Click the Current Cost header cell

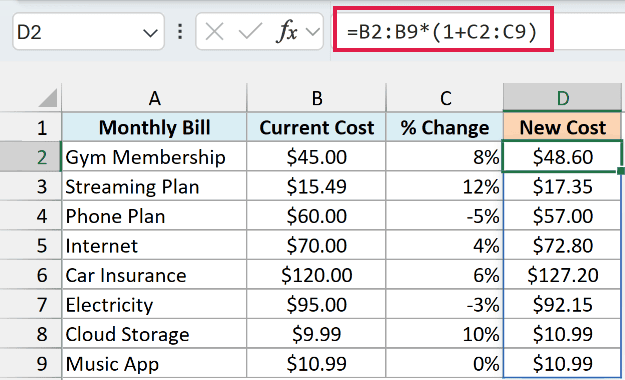coord(316,127)
